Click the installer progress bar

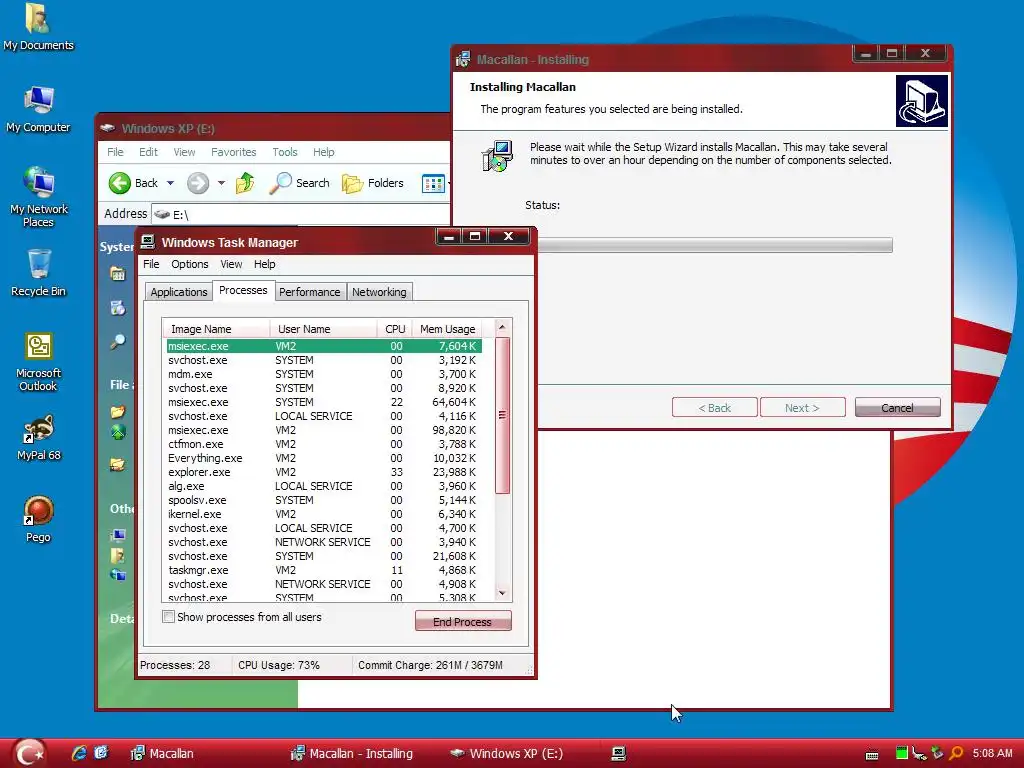pos(714,245)
